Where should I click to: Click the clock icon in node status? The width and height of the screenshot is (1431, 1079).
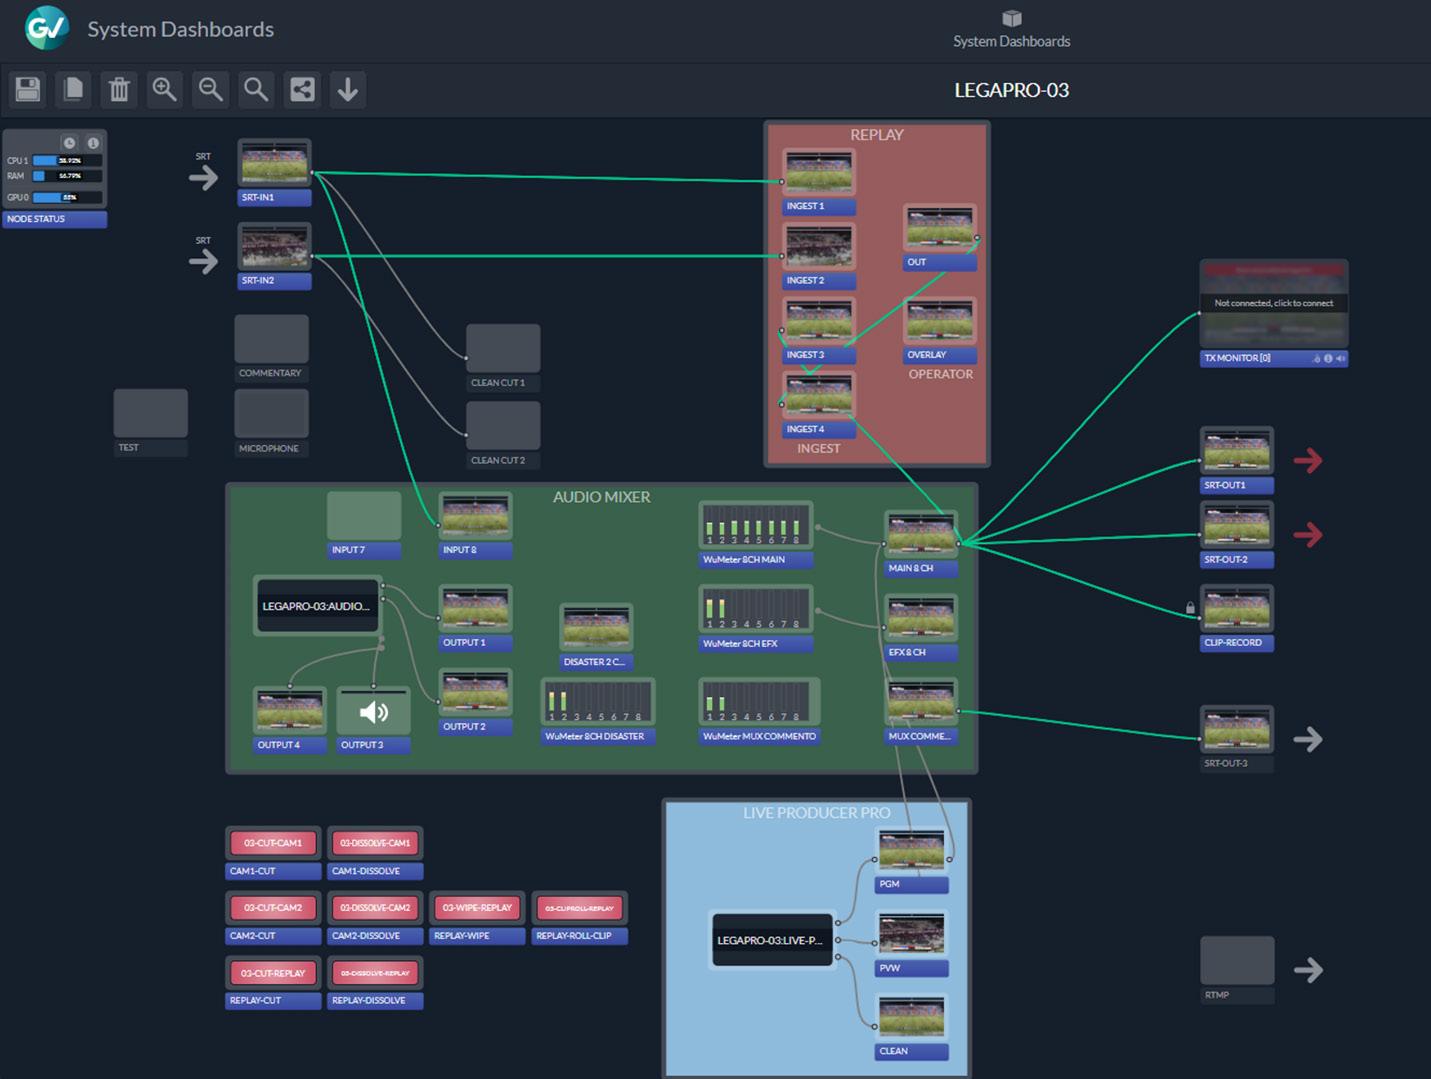(x=70, y=143)
